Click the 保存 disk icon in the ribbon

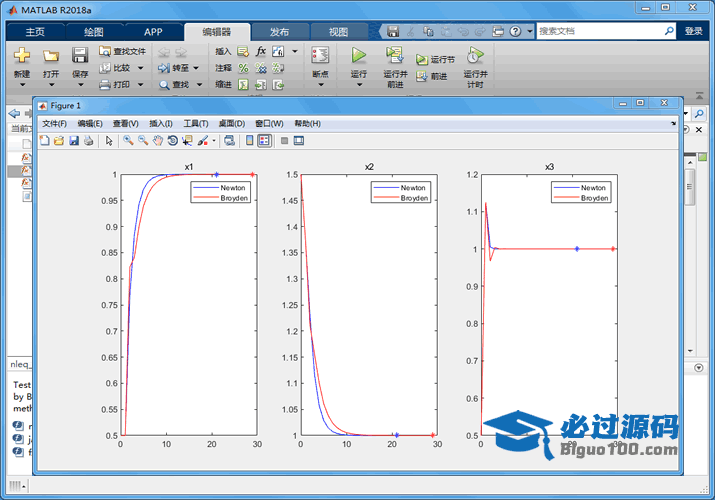(x=80, y=56)
